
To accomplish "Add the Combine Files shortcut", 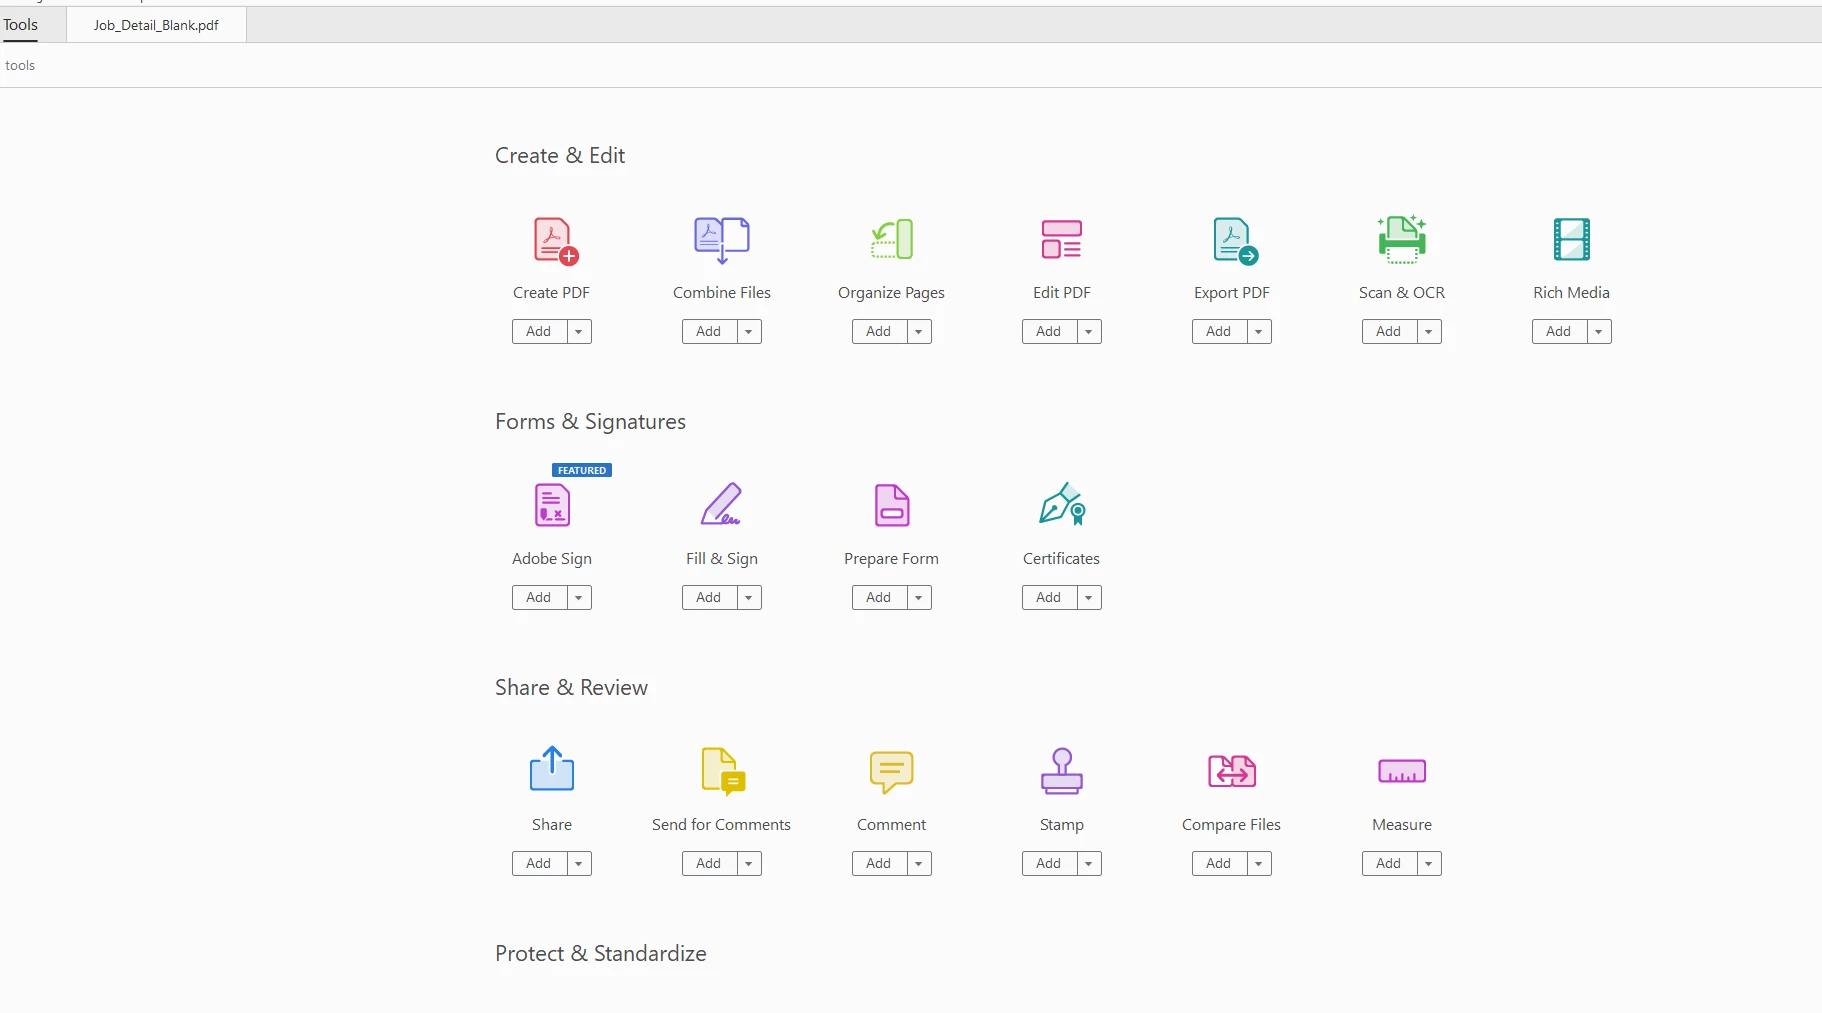I will [x=709, y=332].
